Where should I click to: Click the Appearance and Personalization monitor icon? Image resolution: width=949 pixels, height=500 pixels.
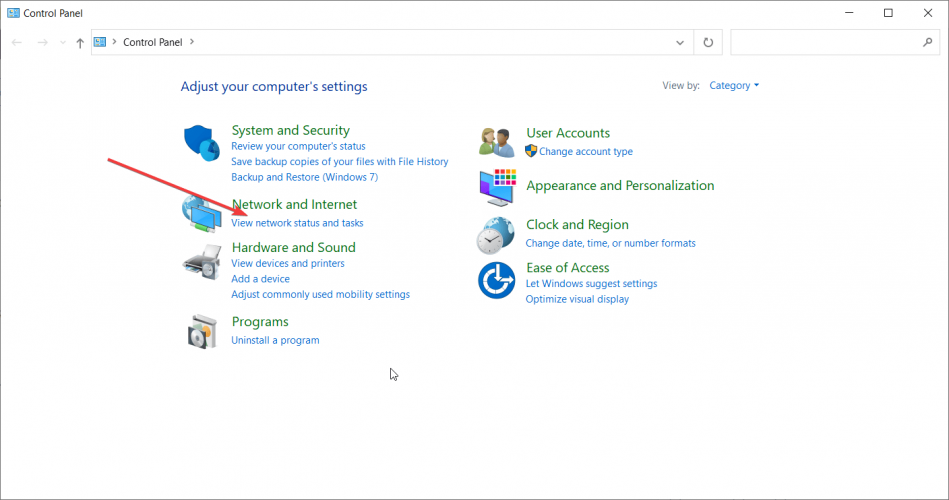(x=497, y=186)
